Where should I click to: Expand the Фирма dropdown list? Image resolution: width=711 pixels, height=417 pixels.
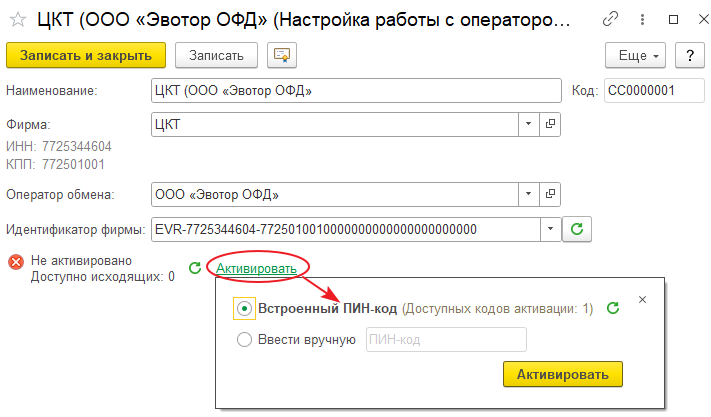527,124
